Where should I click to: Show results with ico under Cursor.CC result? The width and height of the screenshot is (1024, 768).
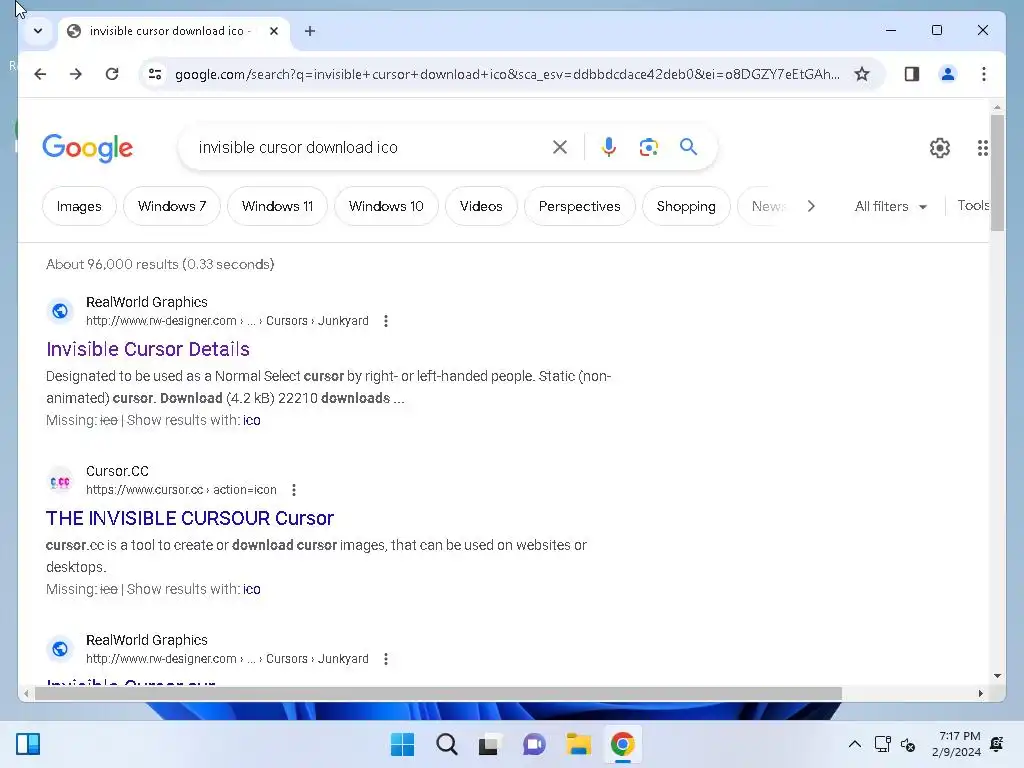251,590
